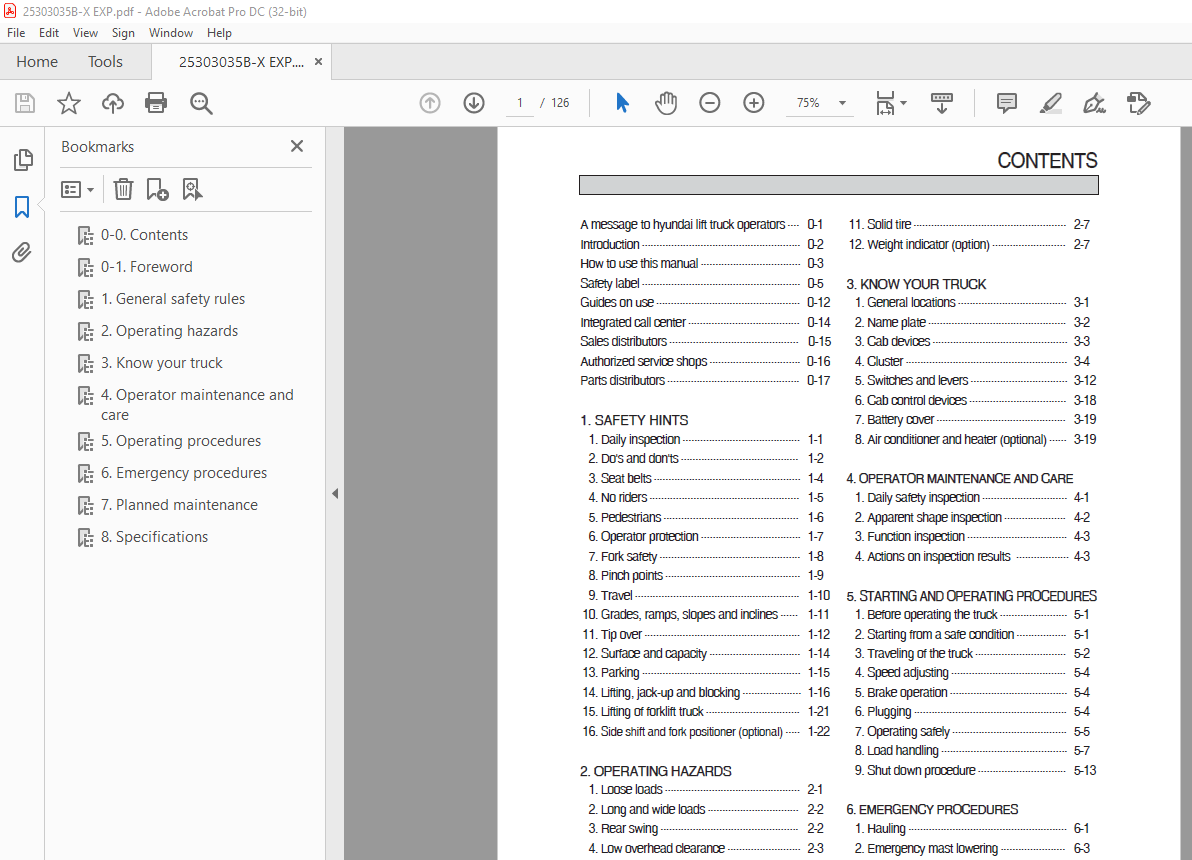
Task: Click the find current bookmark icon
Action: 192,189
